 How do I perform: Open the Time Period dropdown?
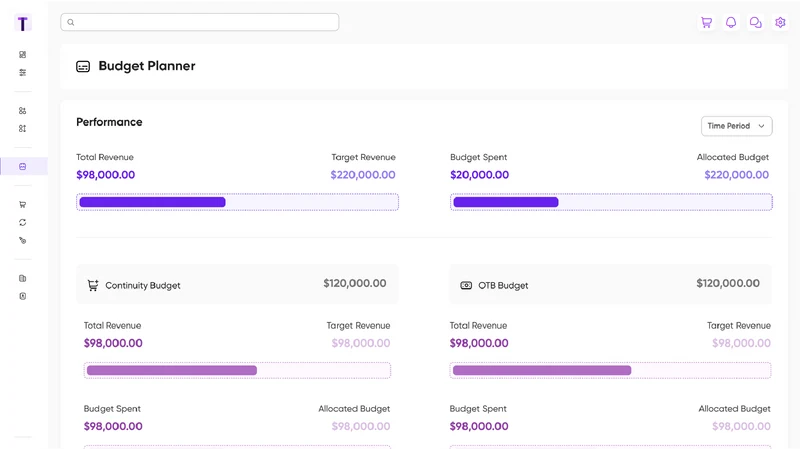click(x=736, y=126)
